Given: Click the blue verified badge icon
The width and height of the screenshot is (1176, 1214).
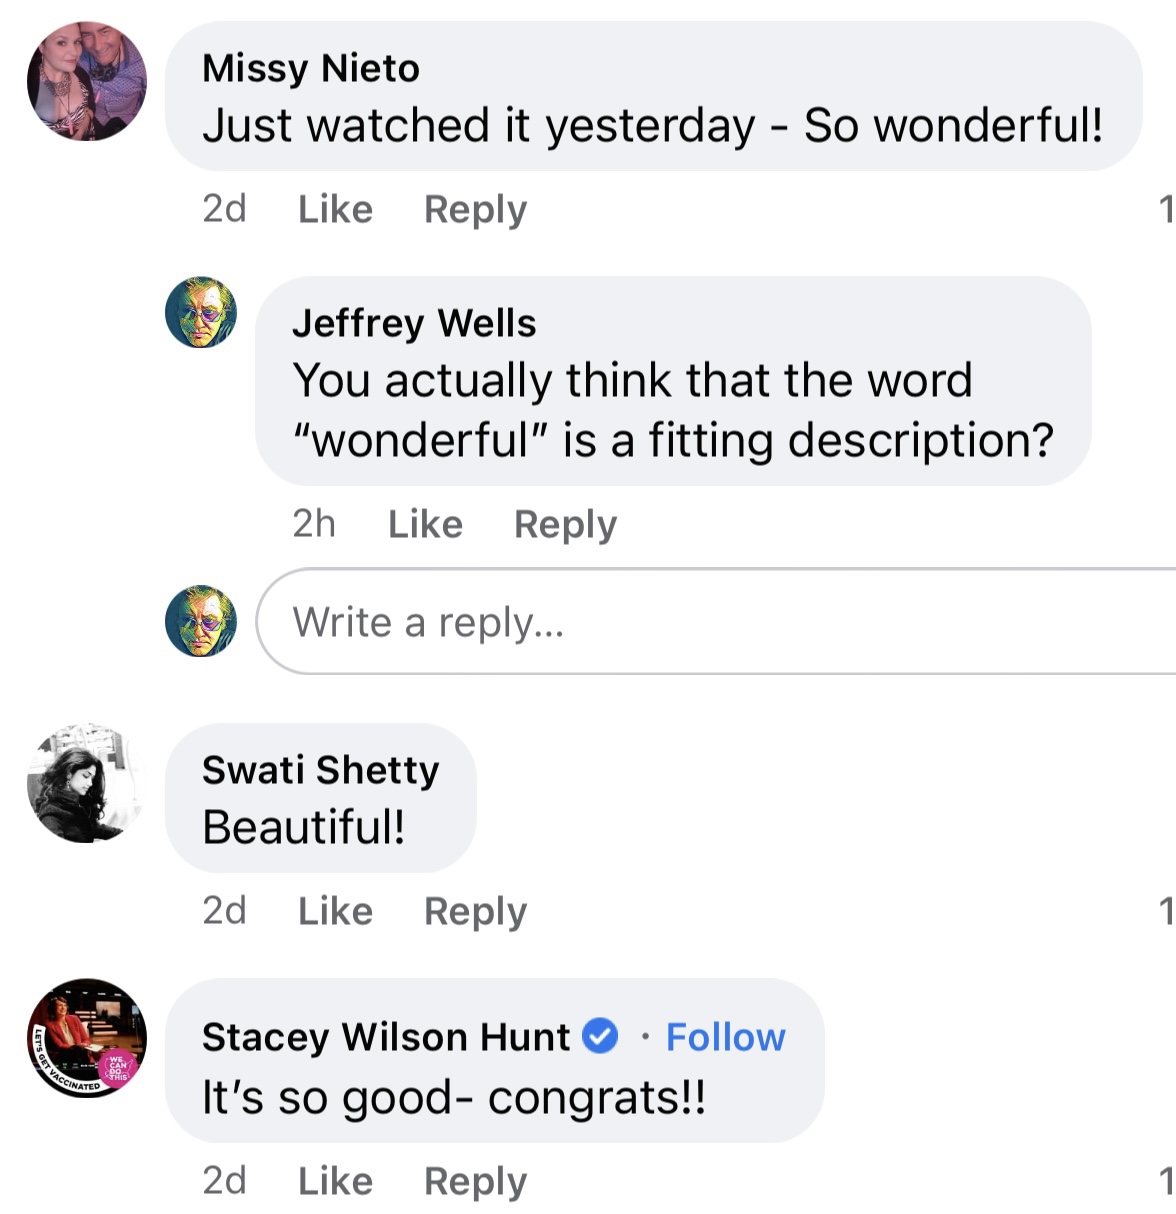Looking at the screenshot, I should 600,1037.
